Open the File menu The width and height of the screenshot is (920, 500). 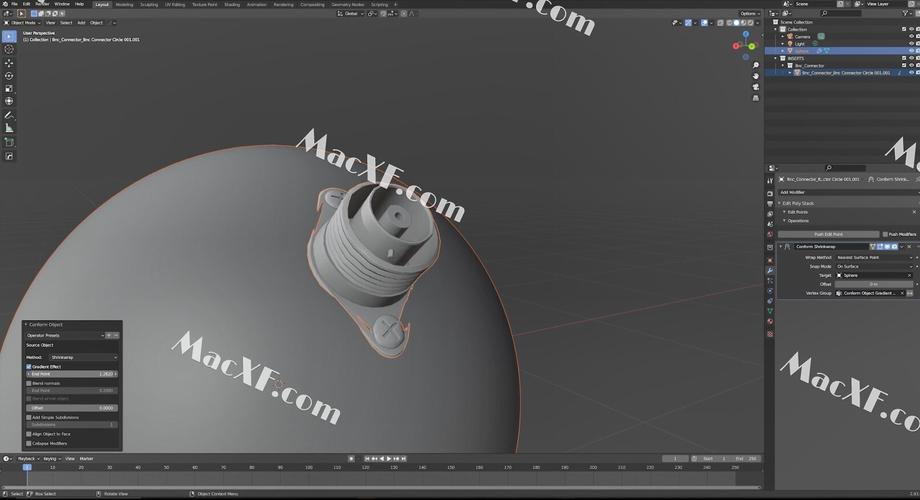click(15, 4)
